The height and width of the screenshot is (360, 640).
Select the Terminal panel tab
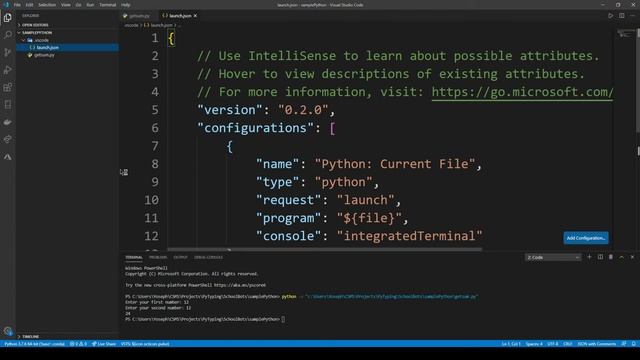(134, 257)
